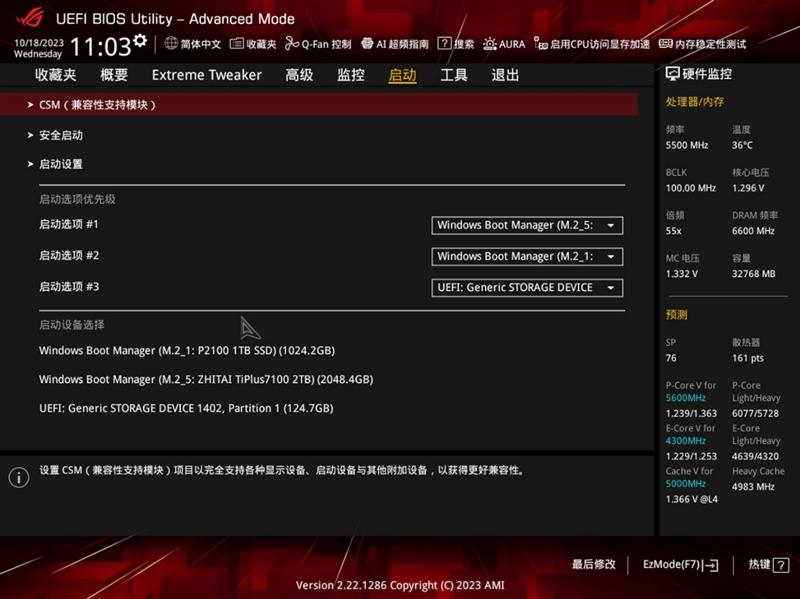Open date and time settings gear
Image resolution: width=800 pixels, height=599 pixels.
[140, 40]
